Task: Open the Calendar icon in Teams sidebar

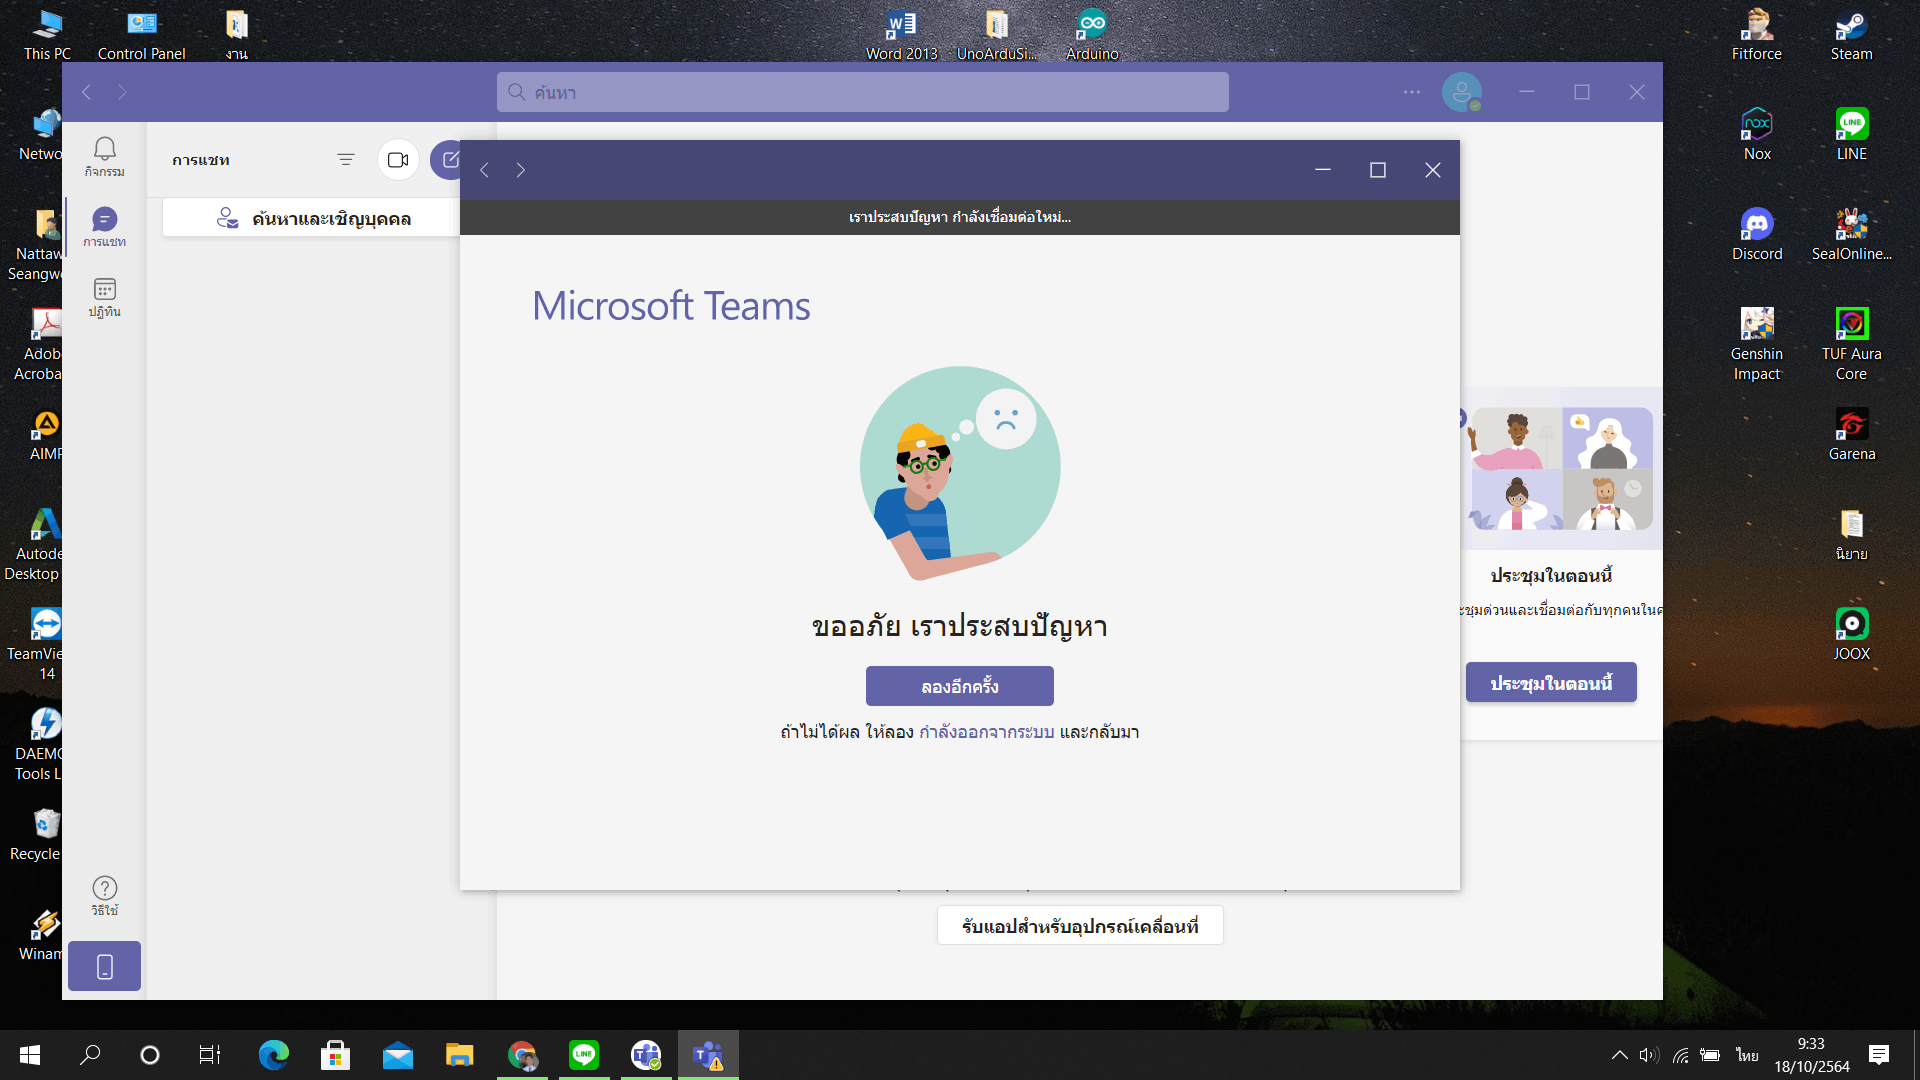Action: (104, 296)
